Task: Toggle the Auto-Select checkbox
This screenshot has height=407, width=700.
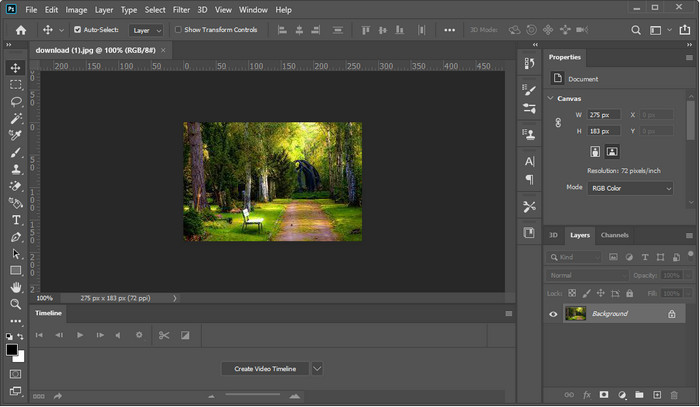Action: click(x=77, y=29)
